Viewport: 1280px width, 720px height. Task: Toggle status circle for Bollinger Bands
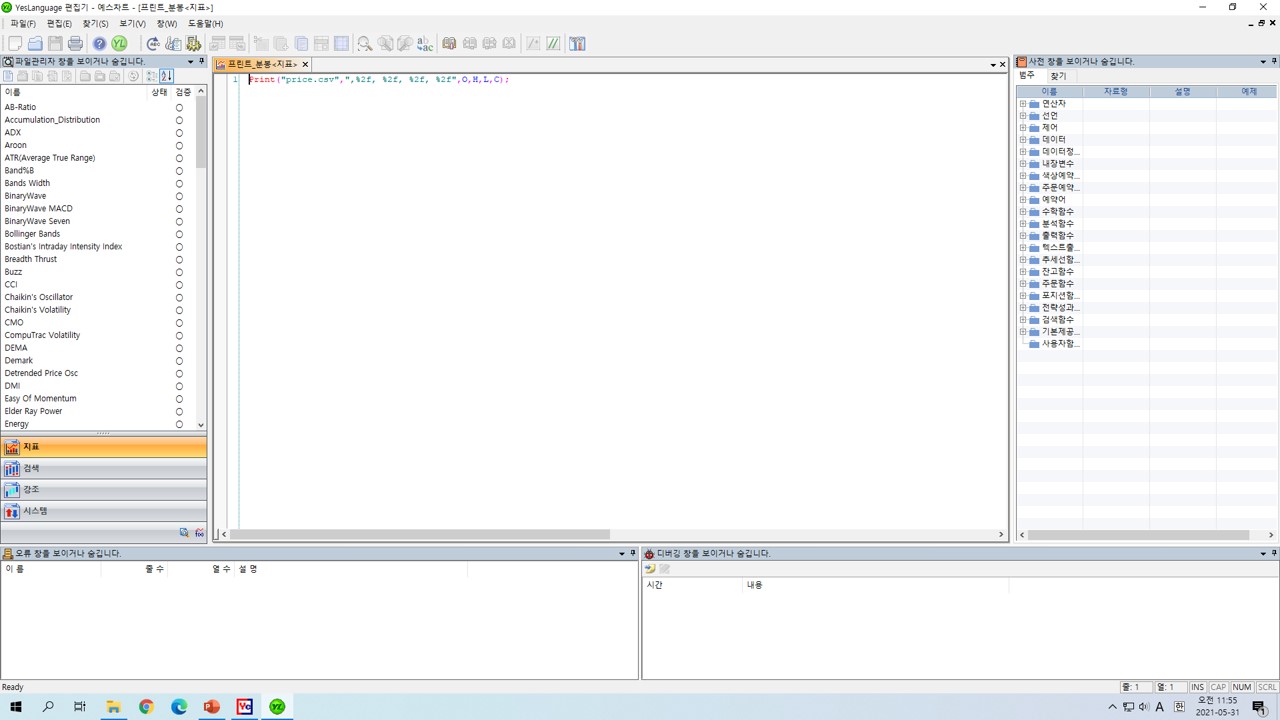179,234
